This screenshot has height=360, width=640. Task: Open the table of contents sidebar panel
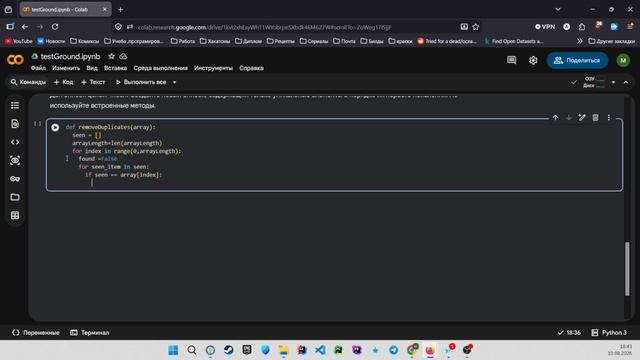coord(15,105)
